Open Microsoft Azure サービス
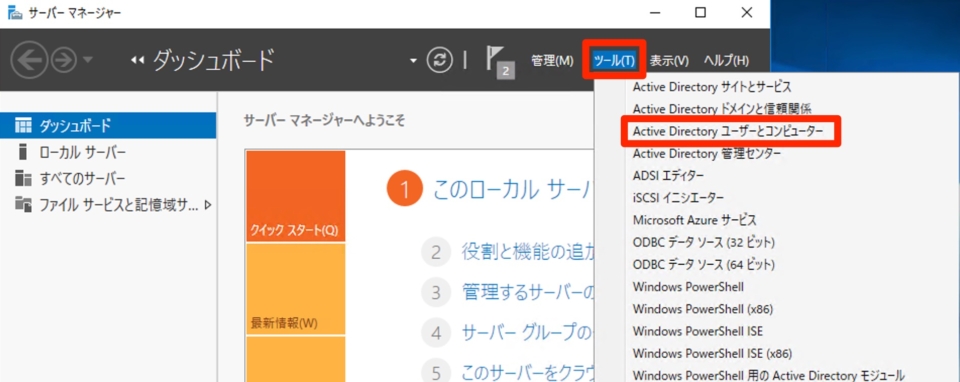 coord(695,220)
